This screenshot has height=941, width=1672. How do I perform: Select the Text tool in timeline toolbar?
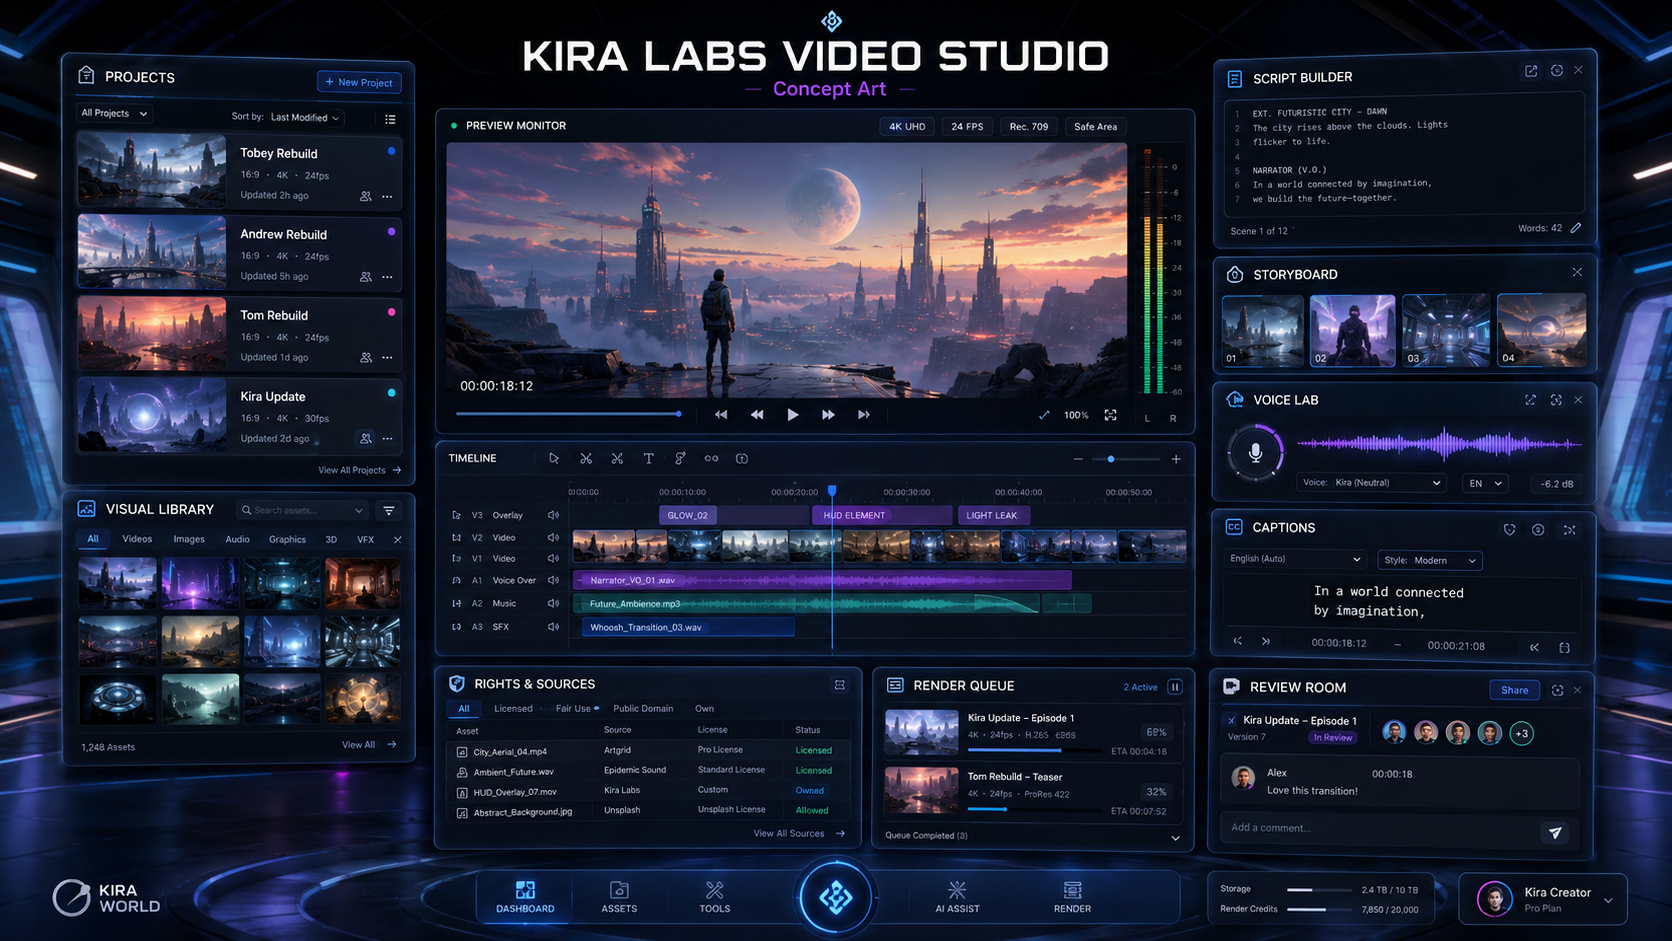click(x=648, y=459)
